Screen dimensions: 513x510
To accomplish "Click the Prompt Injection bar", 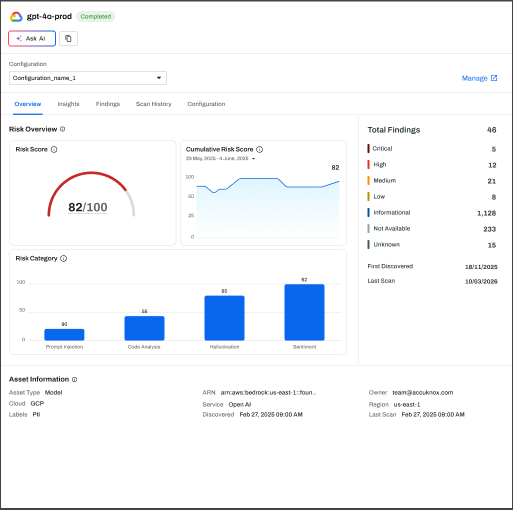I will [x=64, y=334].
